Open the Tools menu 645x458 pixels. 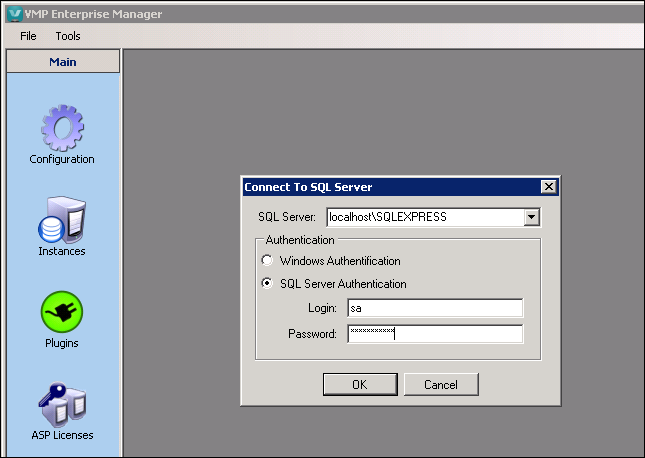68,36
